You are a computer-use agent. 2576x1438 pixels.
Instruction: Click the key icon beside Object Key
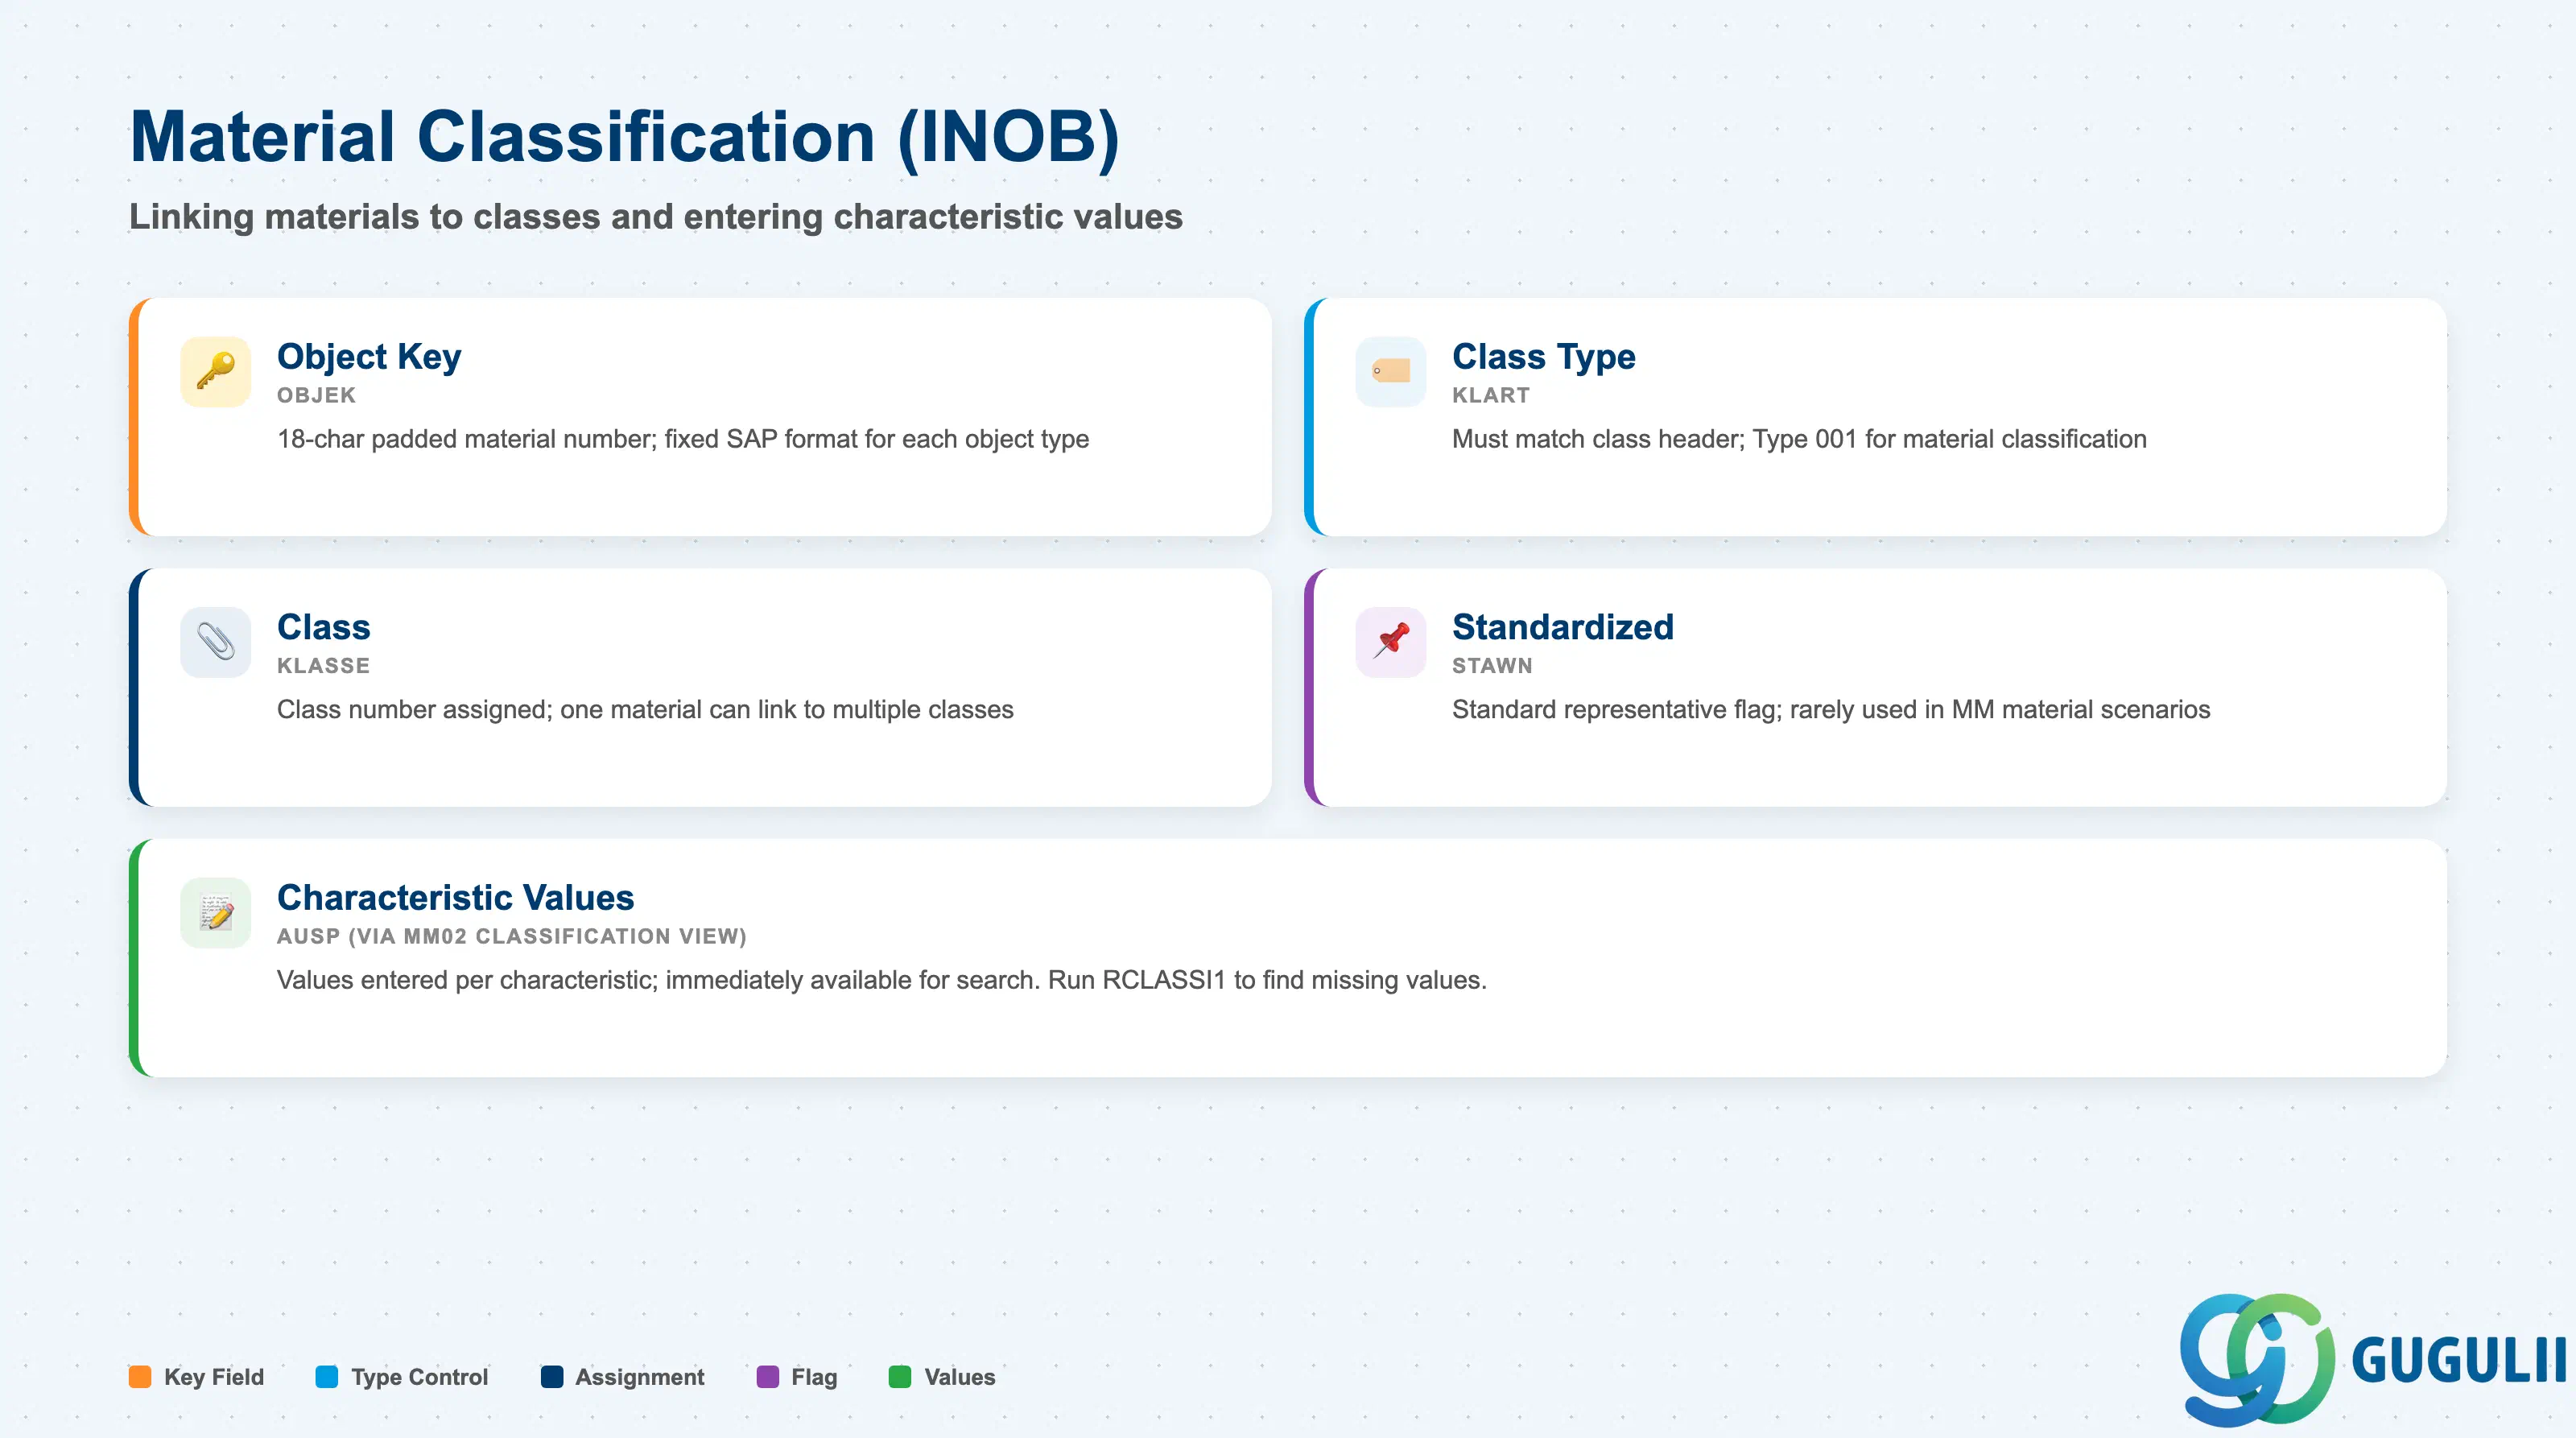coord(215,371)
